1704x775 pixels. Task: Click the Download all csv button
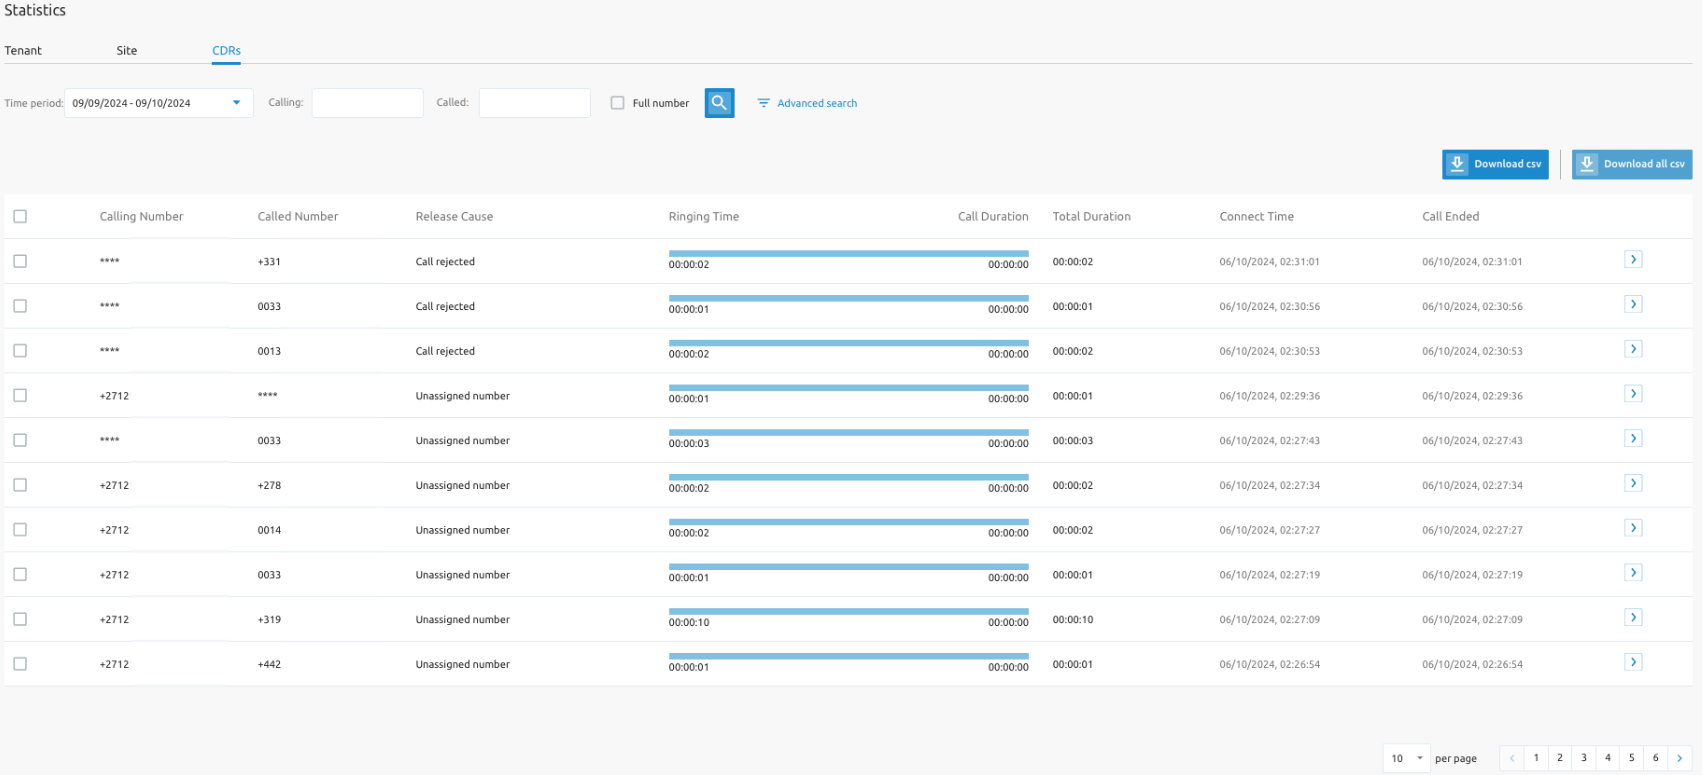(1632, 164)
